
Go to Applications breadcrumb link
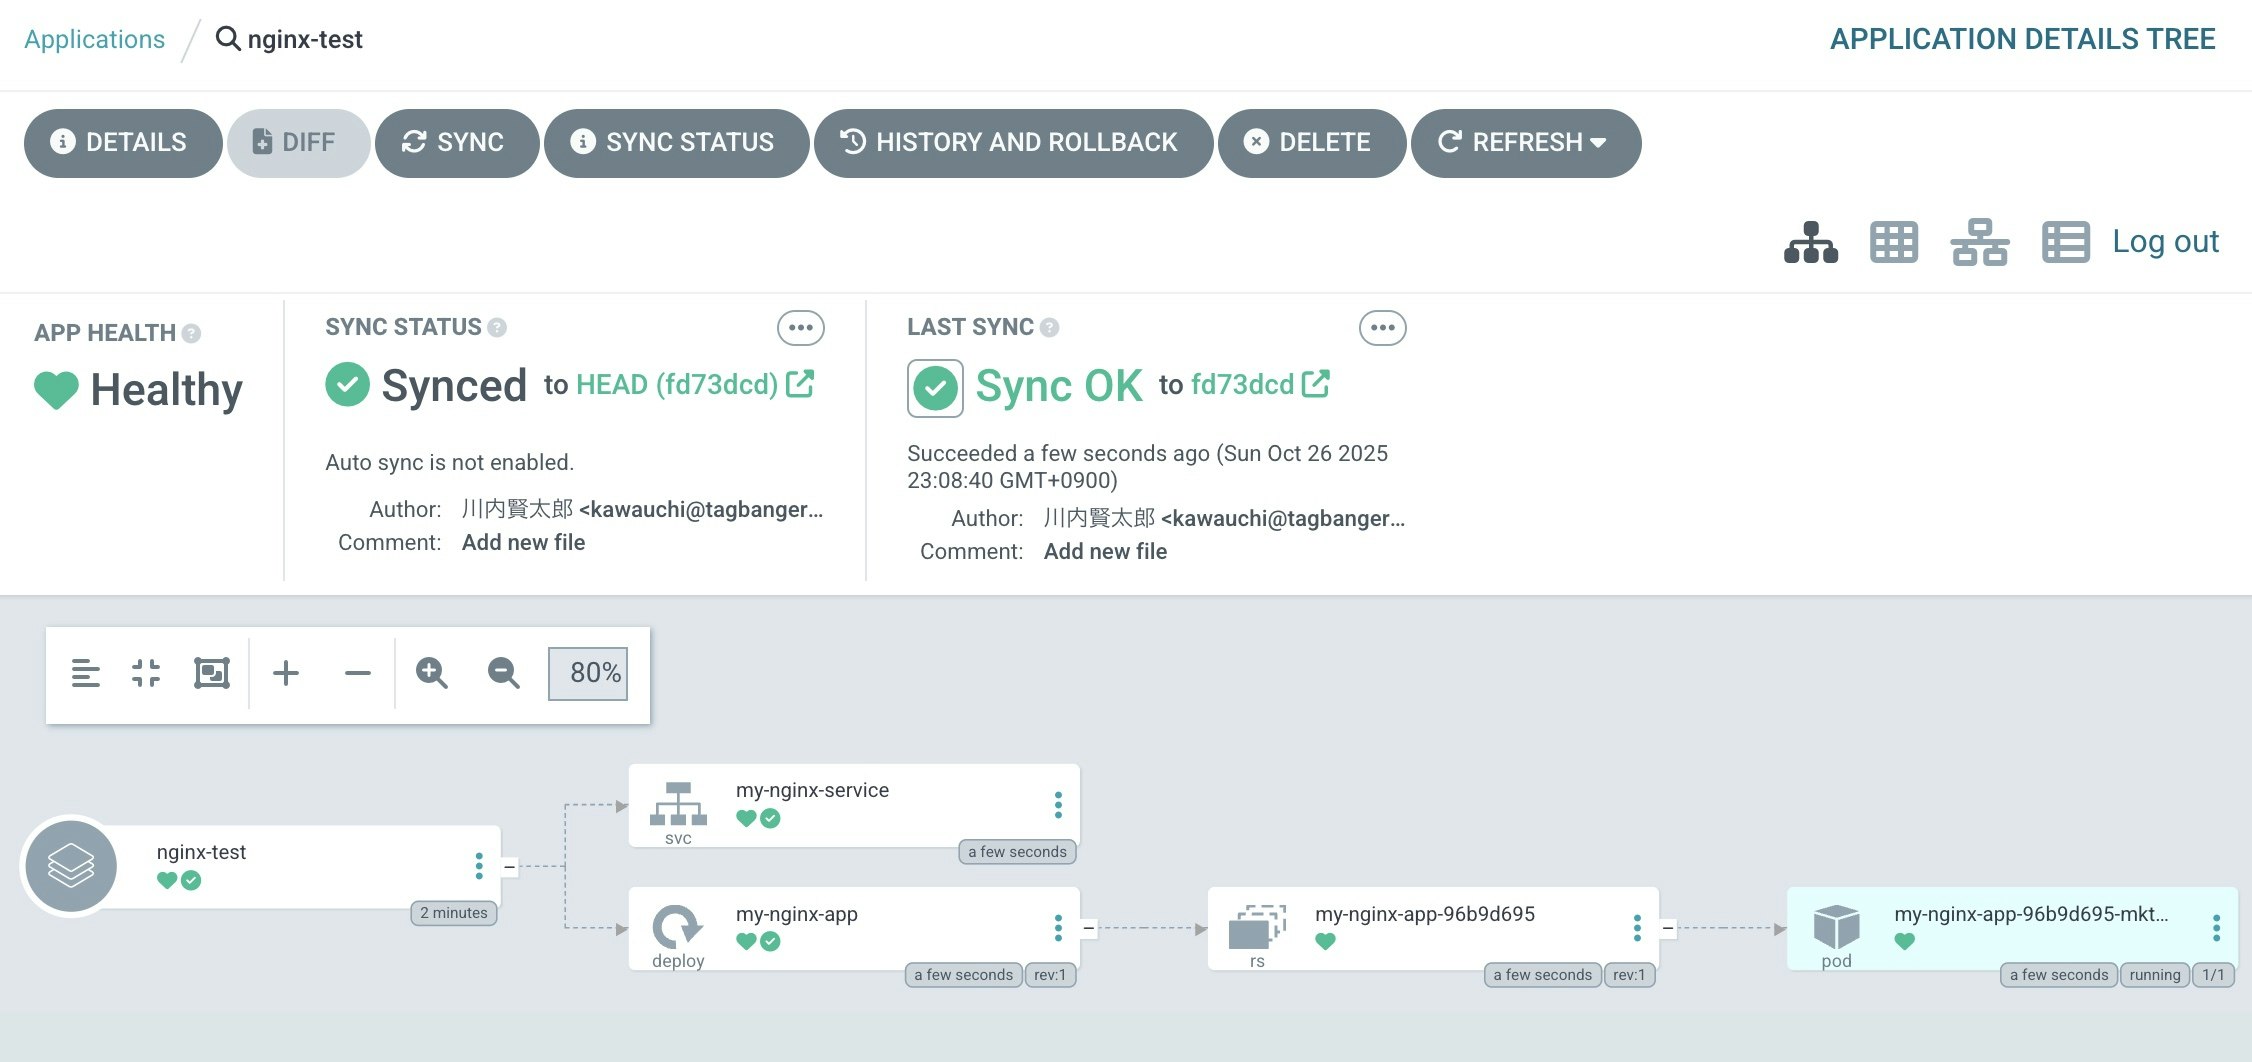coord(94,39)
